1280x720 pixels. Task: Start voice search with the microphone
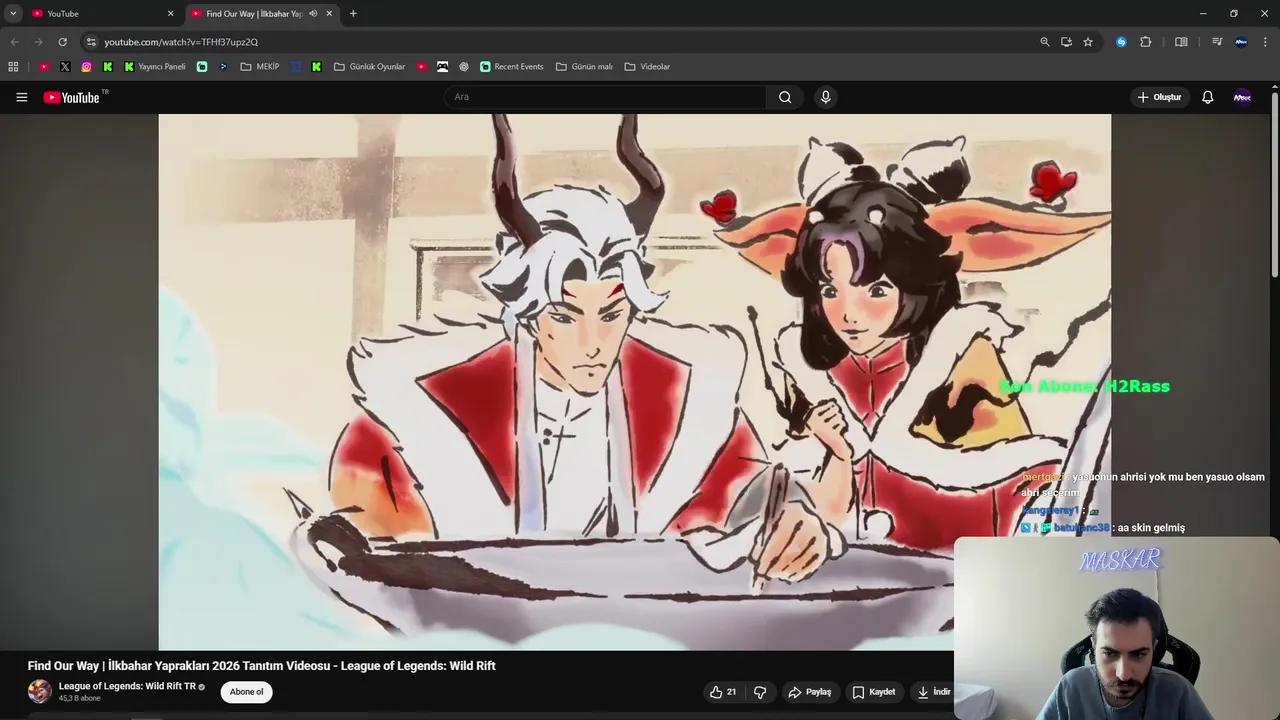tap(825, 97)
